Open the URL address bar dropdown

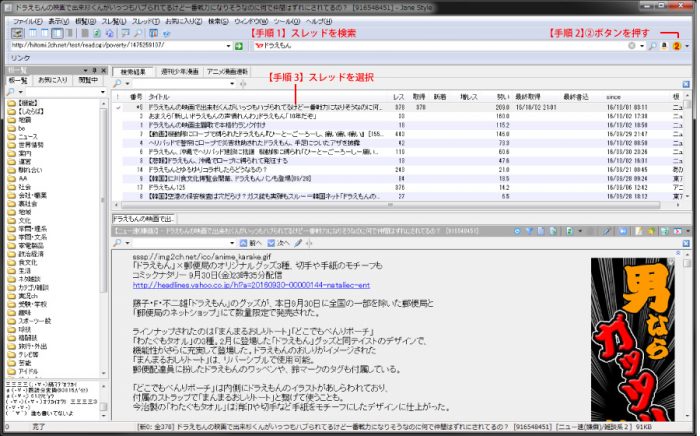[229, 46]
